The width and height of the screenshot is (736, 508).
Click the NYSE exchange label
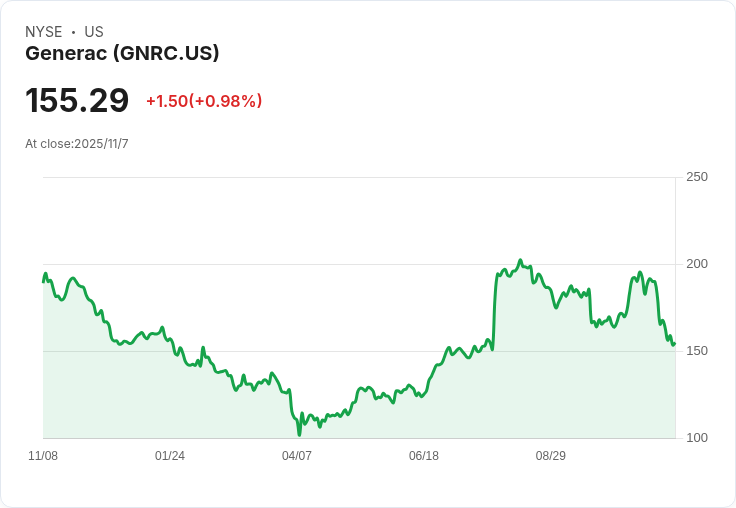43,32
